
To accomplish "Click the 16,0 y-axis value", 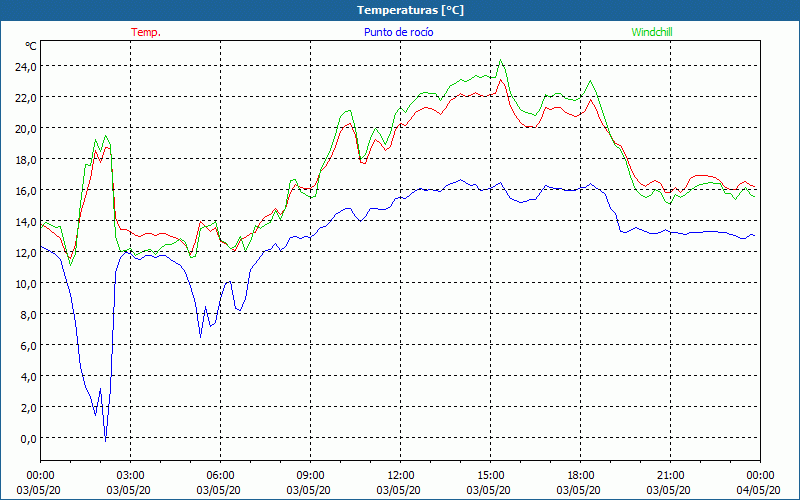I will 26,190.
